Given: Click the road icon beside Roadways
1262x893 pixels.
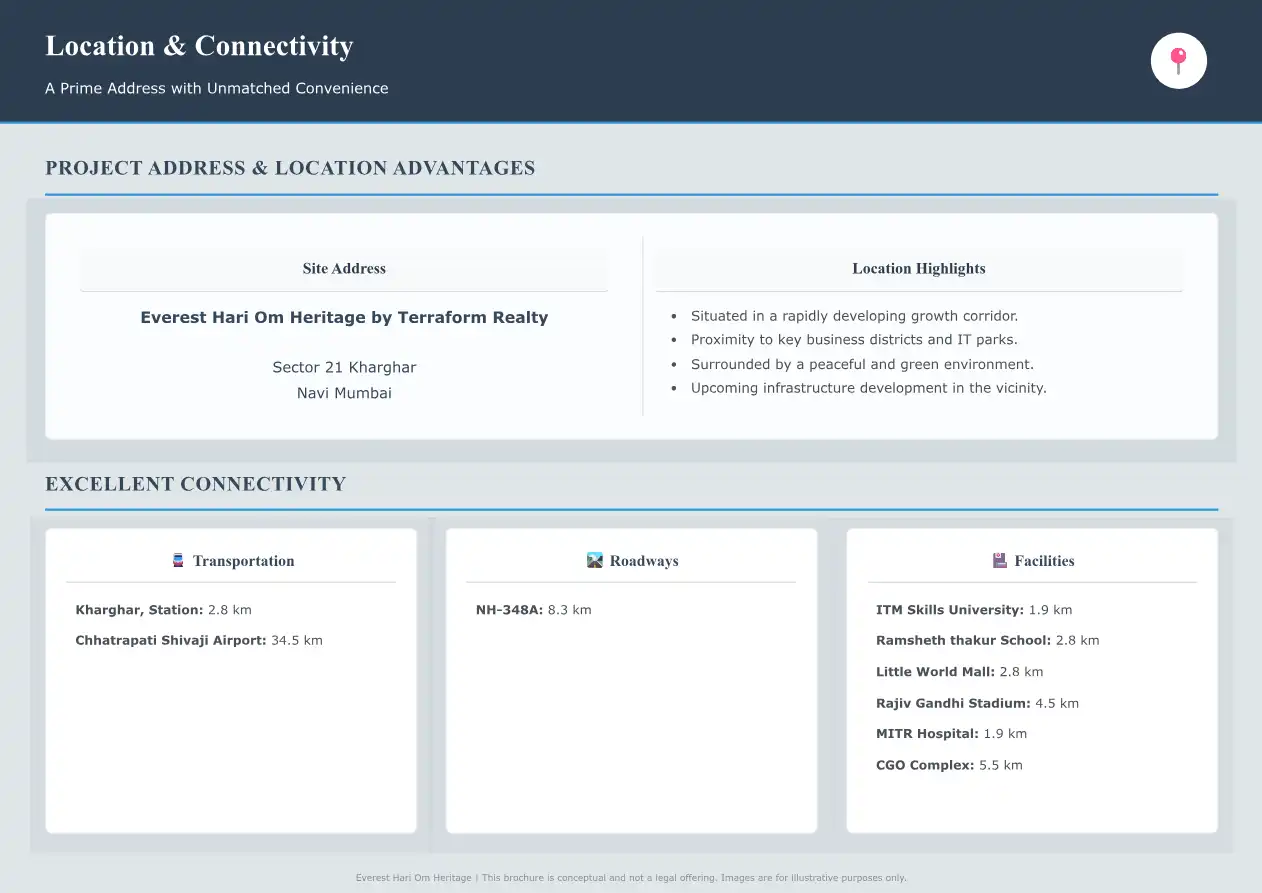Looking at the screenshot, I should [x=595, y=560].
